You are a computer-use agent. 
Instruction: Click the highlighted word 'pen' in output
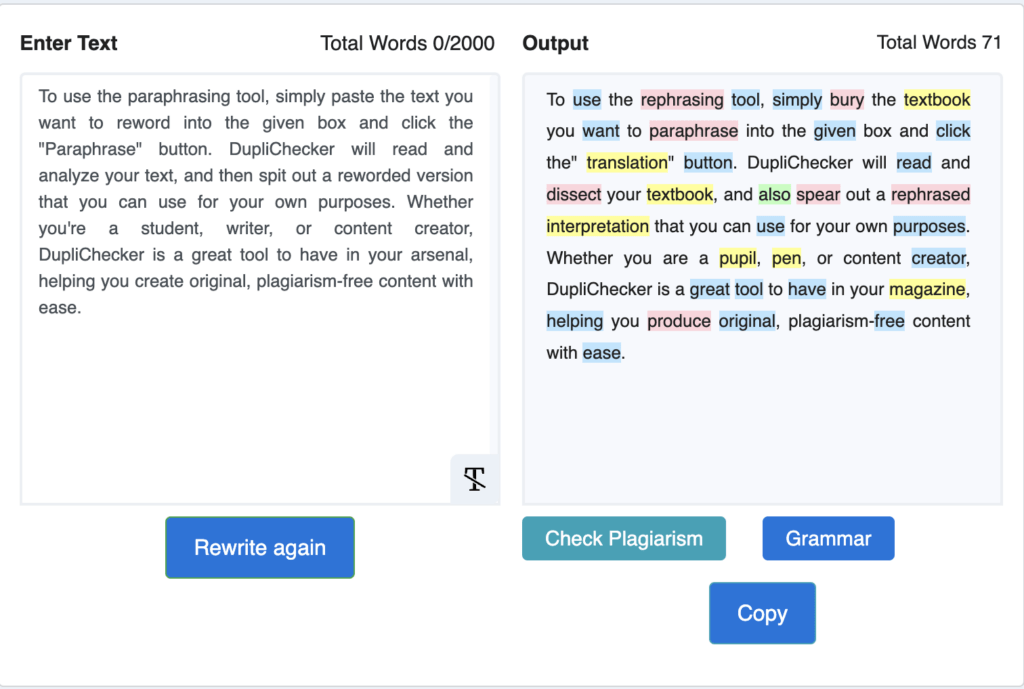786,258
